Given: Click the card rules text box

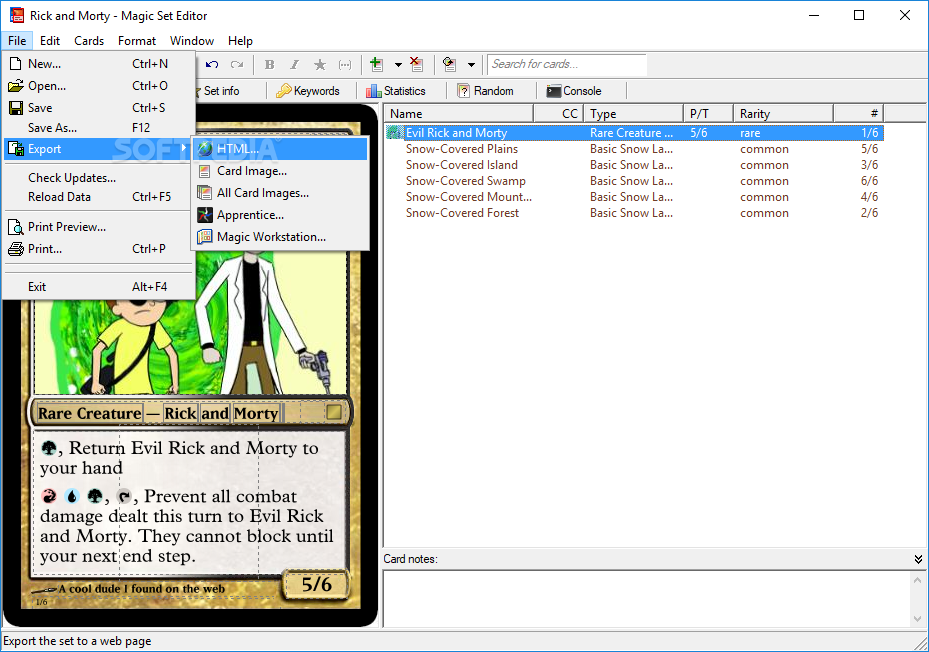Looking at the screenshot, I should point(190,504).
